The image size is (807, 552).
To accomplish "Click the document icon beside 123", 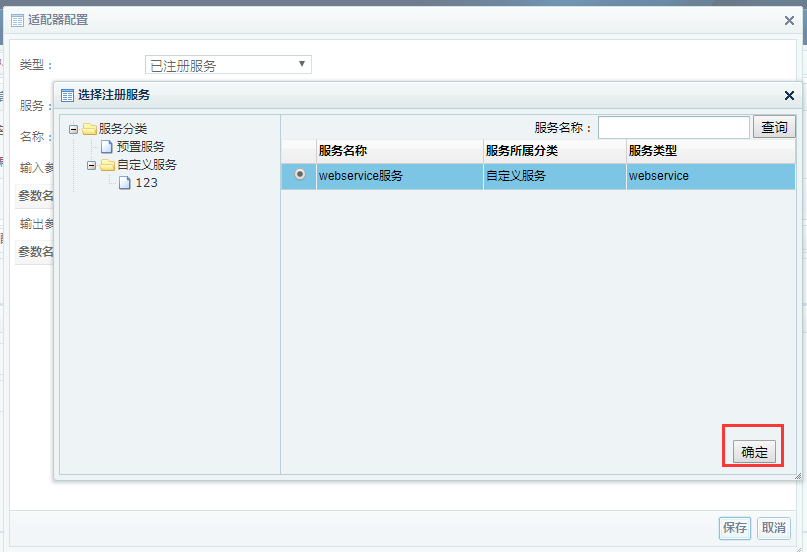I will (125, 183).
